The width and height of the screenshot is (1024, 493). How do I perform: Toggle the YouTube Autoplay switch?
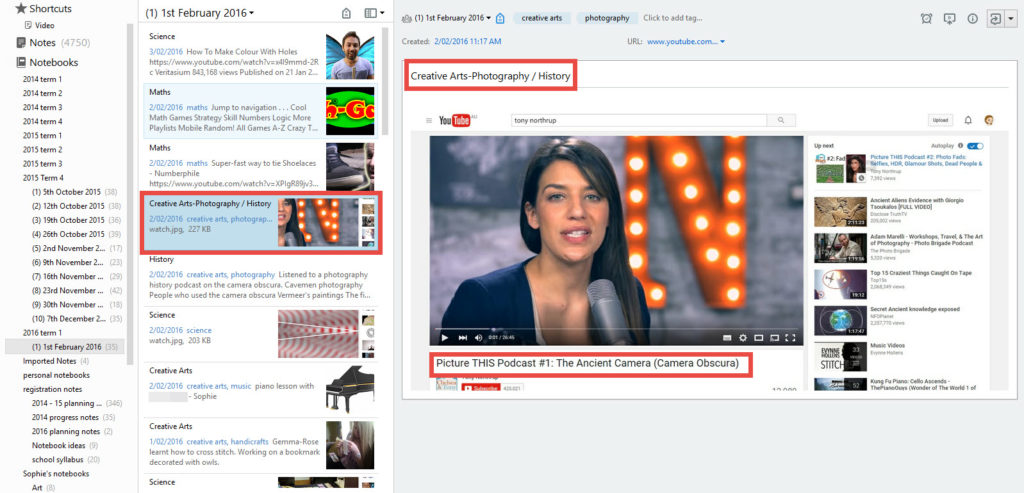coord(974,145)
